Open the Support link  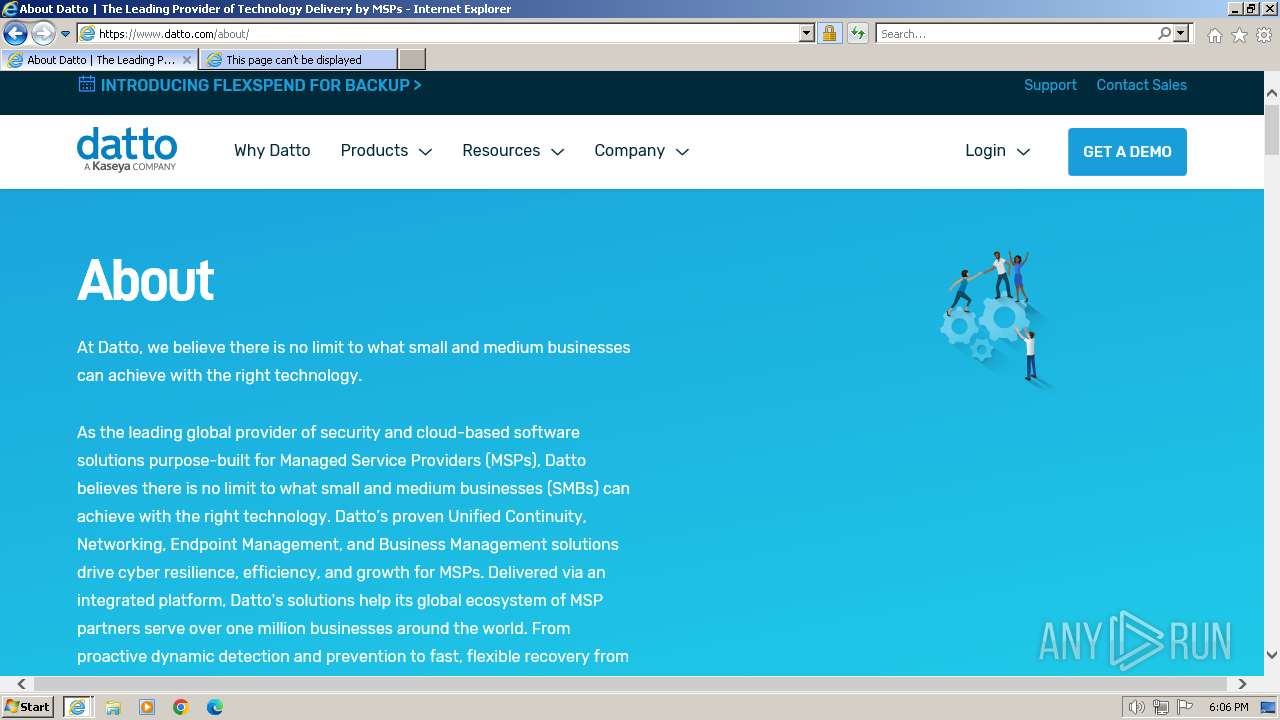(1050, 85)
